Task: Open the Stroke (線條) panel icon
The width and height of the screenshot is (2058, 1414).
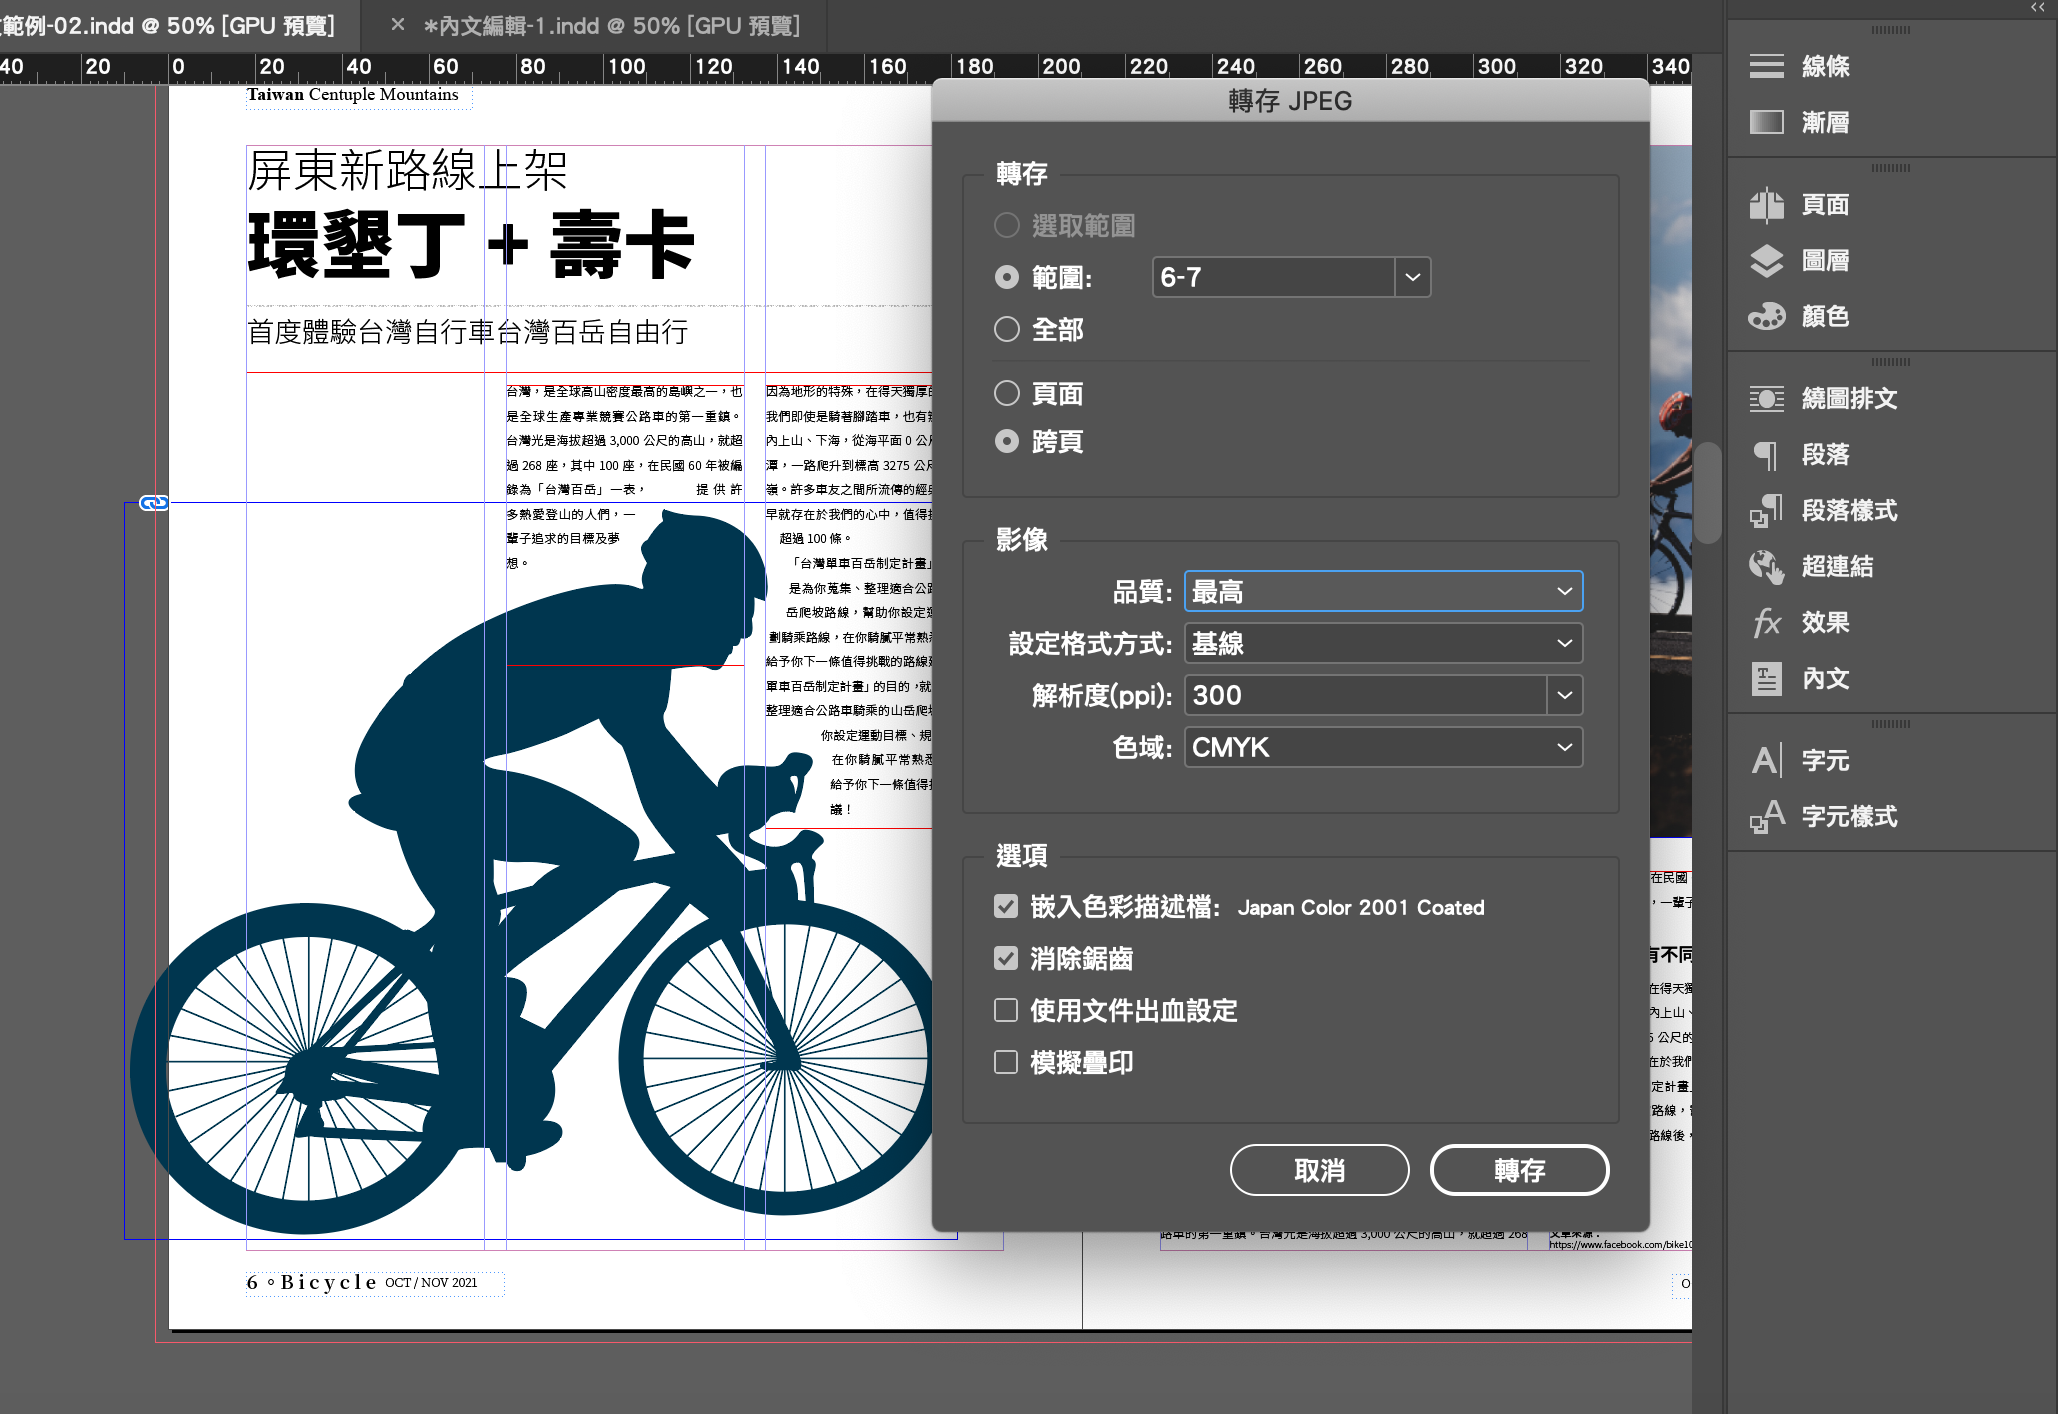Action: [1767, 66]
